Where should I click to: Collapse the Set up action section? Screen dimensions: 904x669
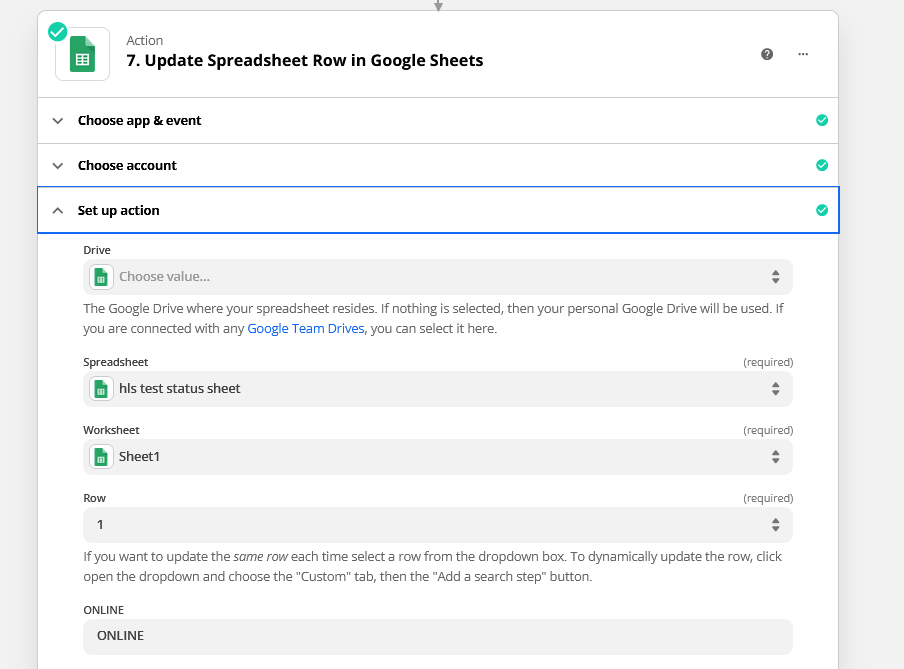tap(118, 210)
